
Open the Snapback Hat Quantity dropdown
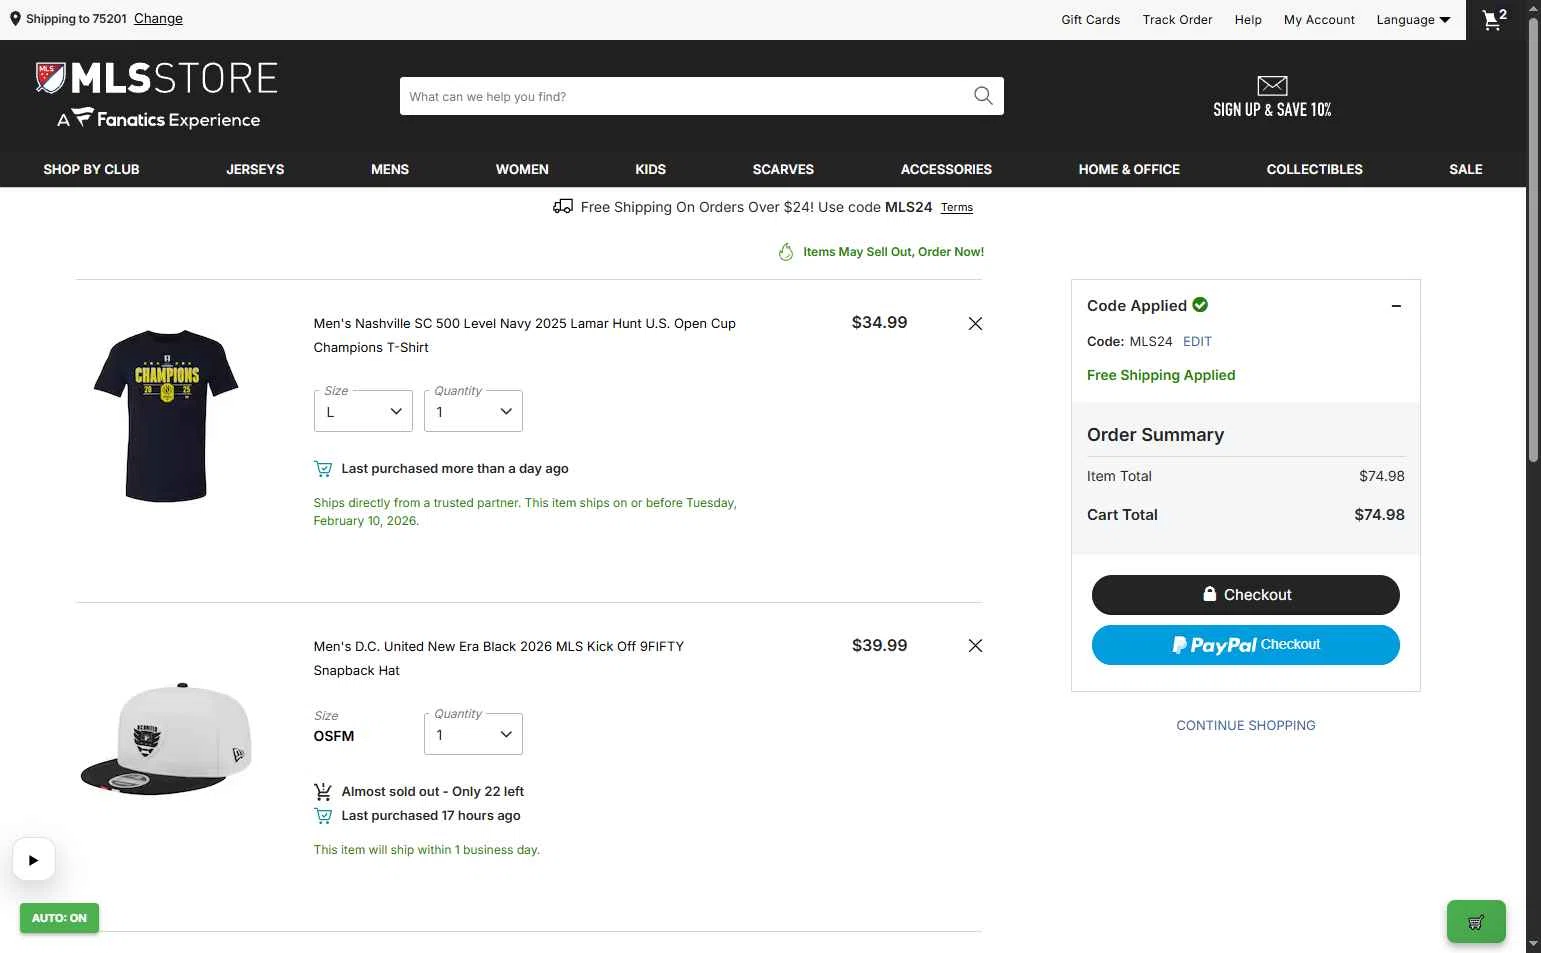coord(473,734)
